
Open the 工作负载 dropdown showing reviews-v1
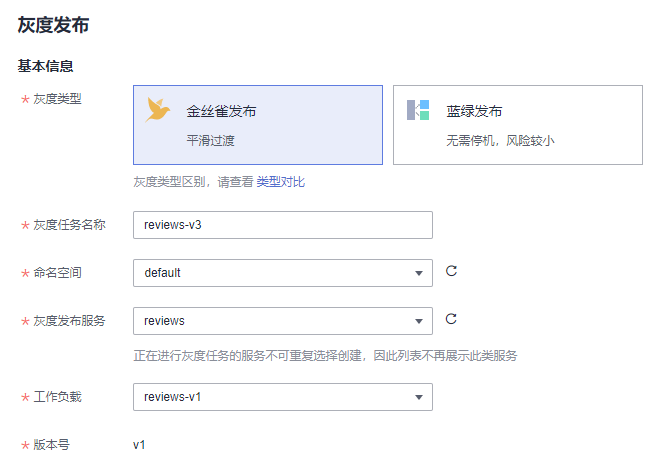(282, 397)
